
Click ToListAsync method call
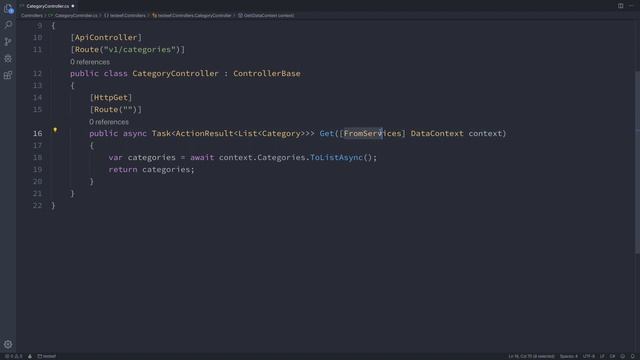click(x=336, y=158)
